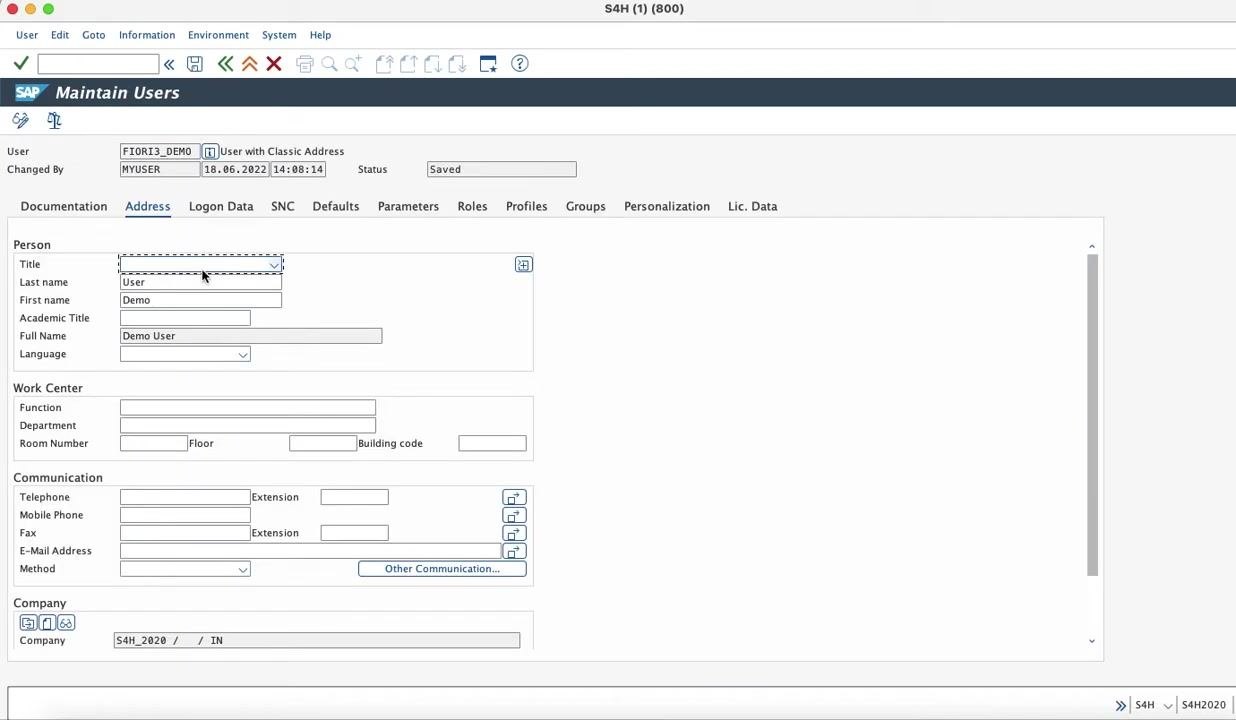Click the scroll down arrow
Image resolution: width=1236 pixels, height=720 pixels.
pos(1092,642)
